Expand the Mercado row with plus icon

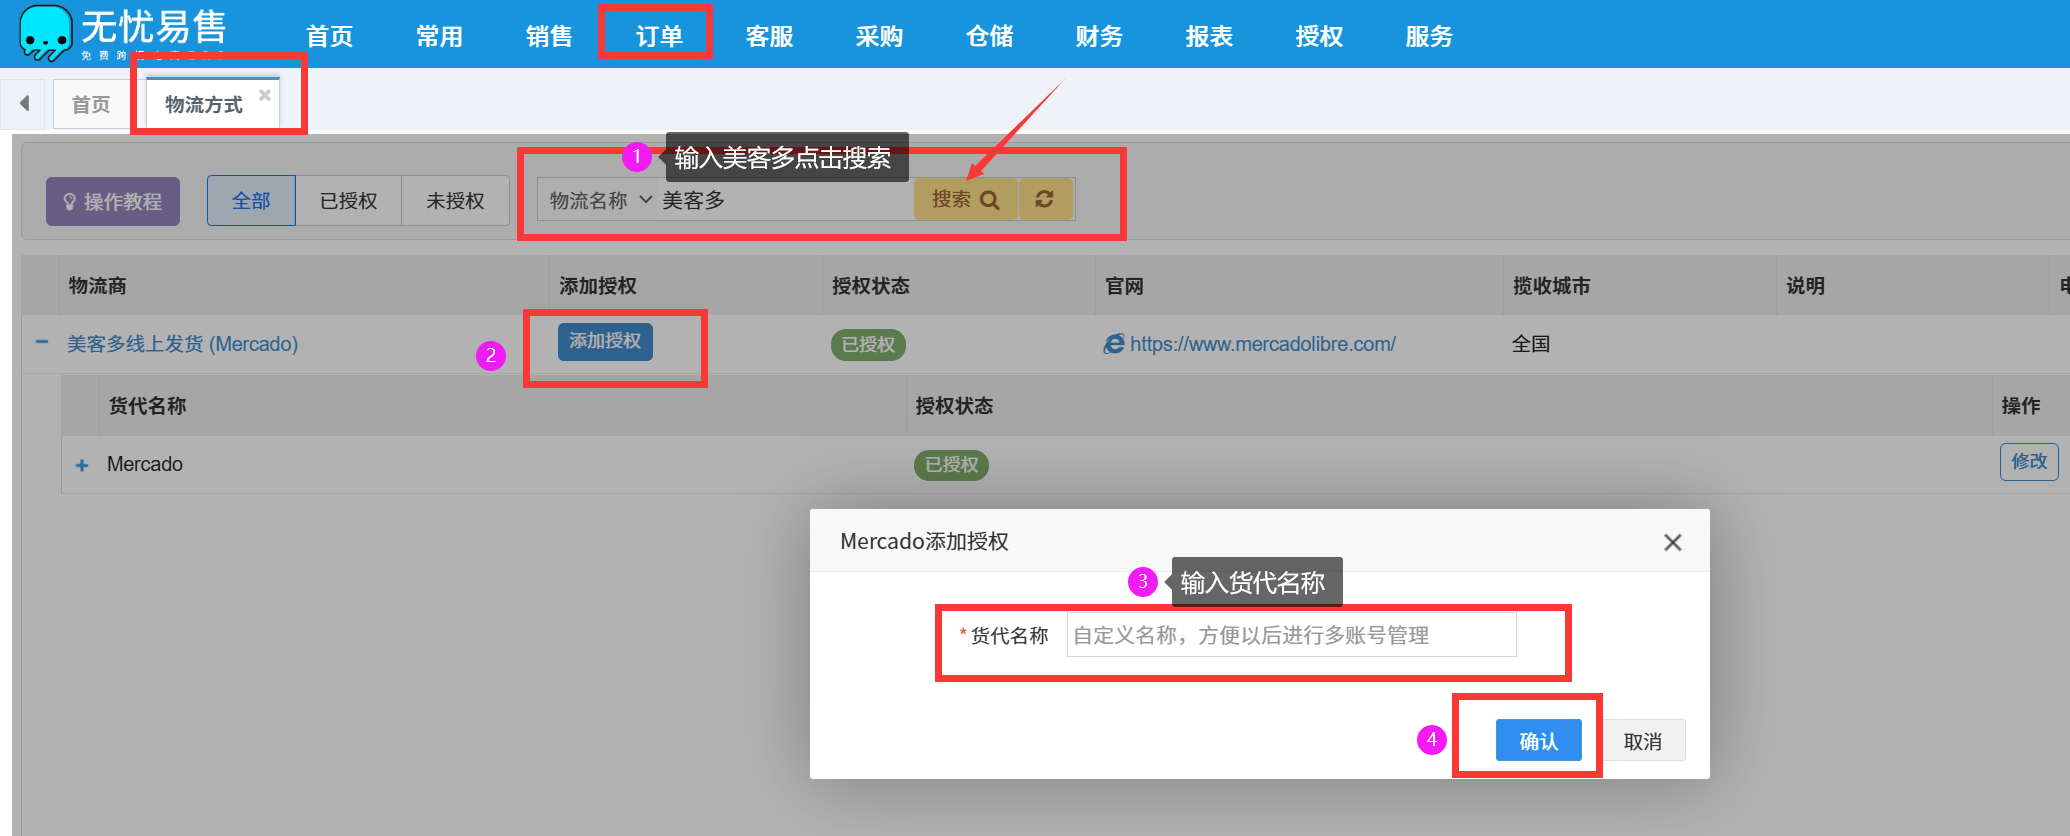[82, 465]
